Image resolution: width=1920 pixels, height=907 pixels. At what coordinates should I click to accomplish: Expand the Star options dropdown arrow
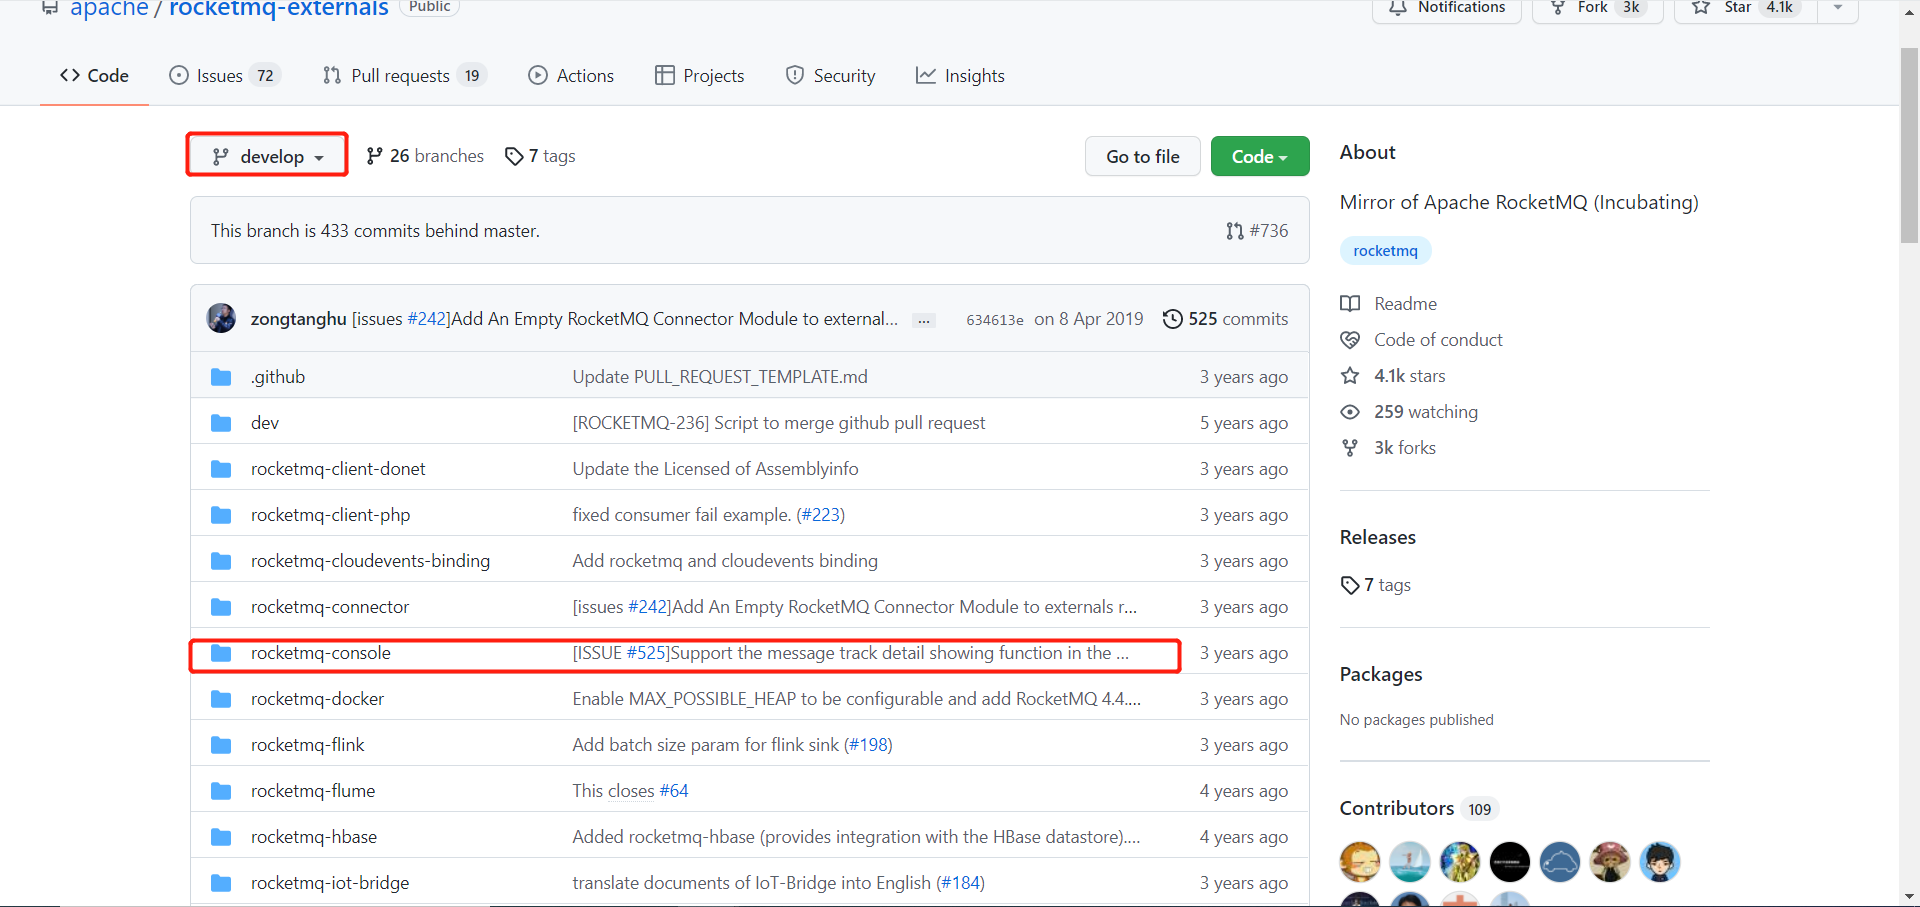[x=1838, y=8]
